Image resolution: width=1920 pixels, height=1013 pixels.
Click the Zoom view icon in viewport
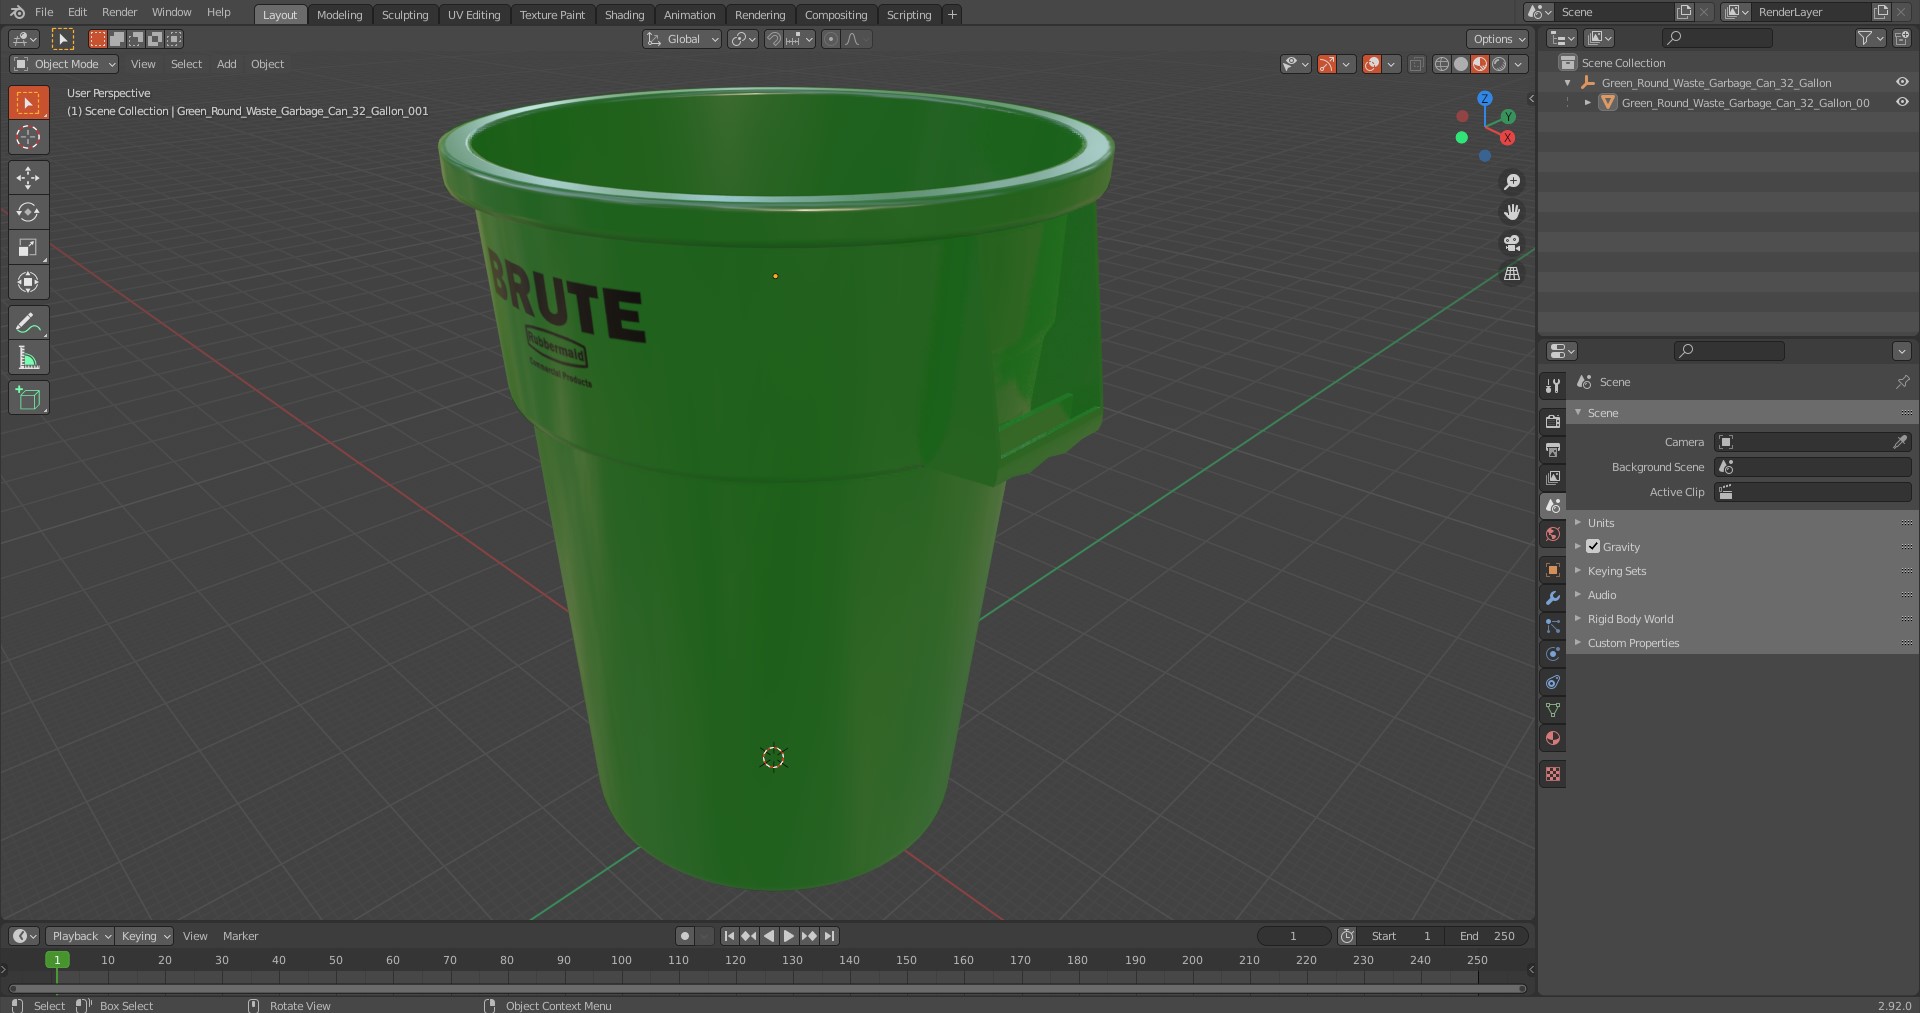click(1512, 182)
